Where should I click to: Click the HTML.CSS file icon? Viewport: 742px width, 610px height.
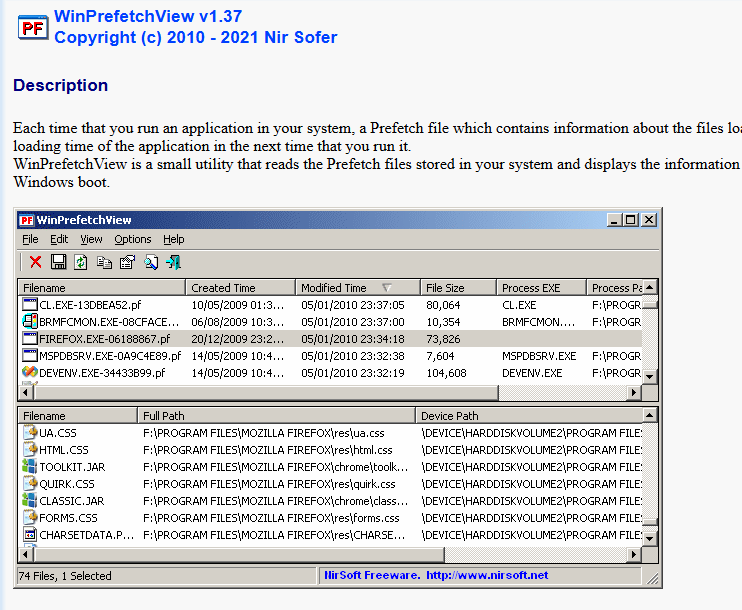(x=30, y=449)
